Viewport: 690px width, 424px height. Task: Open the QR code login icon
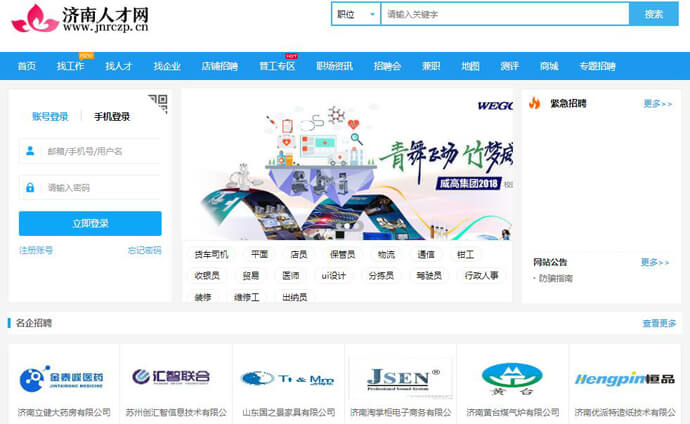[156, 101]
